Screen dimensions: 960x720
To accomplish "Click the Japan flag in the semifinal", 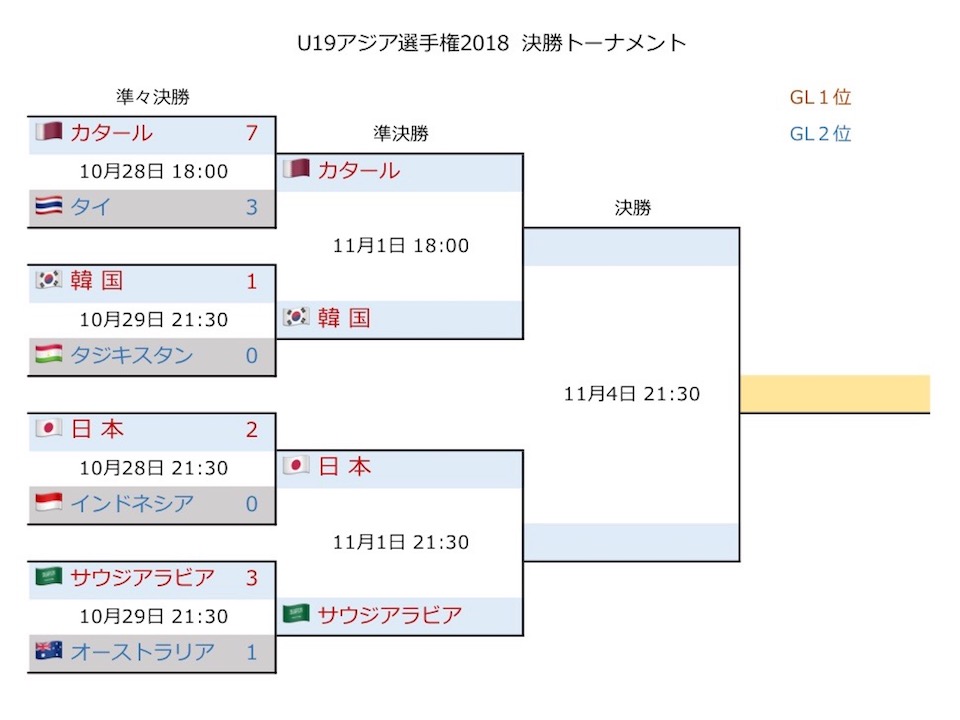I will pos(296,465).
